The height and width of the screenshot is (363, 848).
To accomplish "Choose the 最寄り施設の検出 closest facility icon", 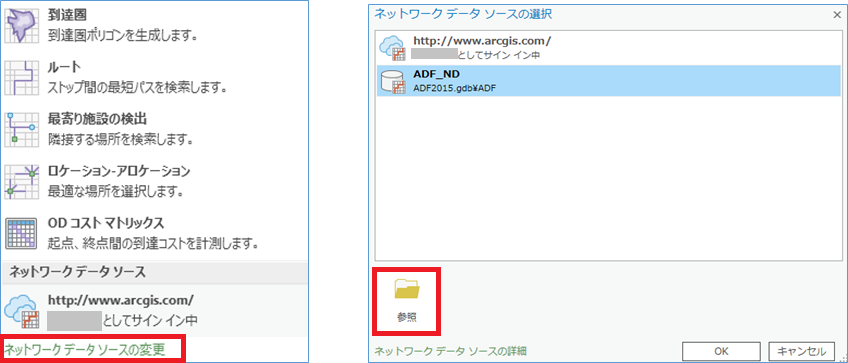I will (22, 129).
